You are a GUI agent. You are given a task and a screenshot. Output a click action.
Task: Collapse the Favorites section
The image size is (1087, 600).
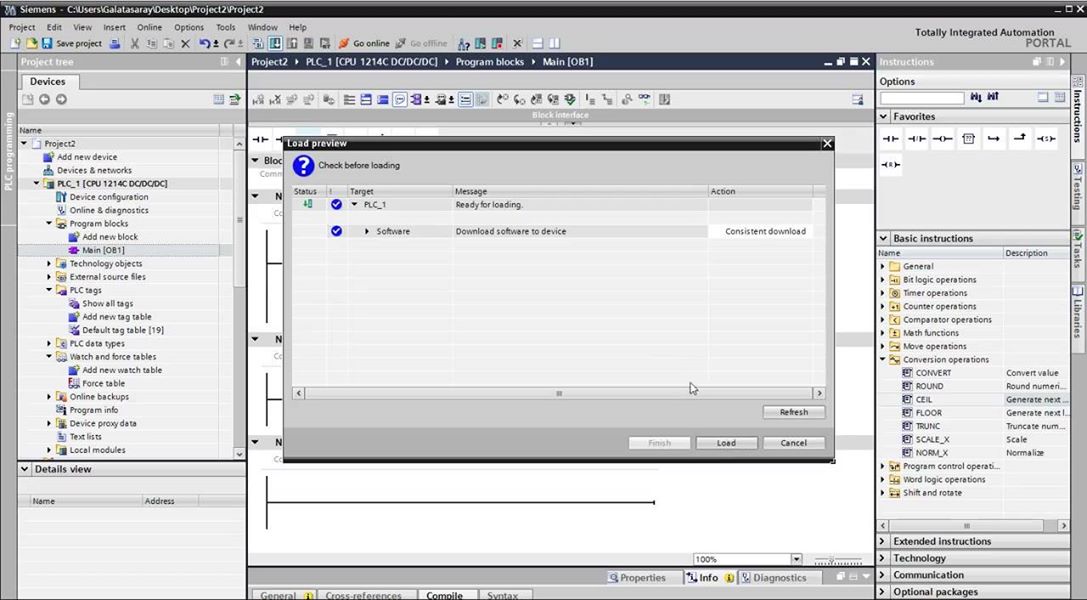[884, 116]
